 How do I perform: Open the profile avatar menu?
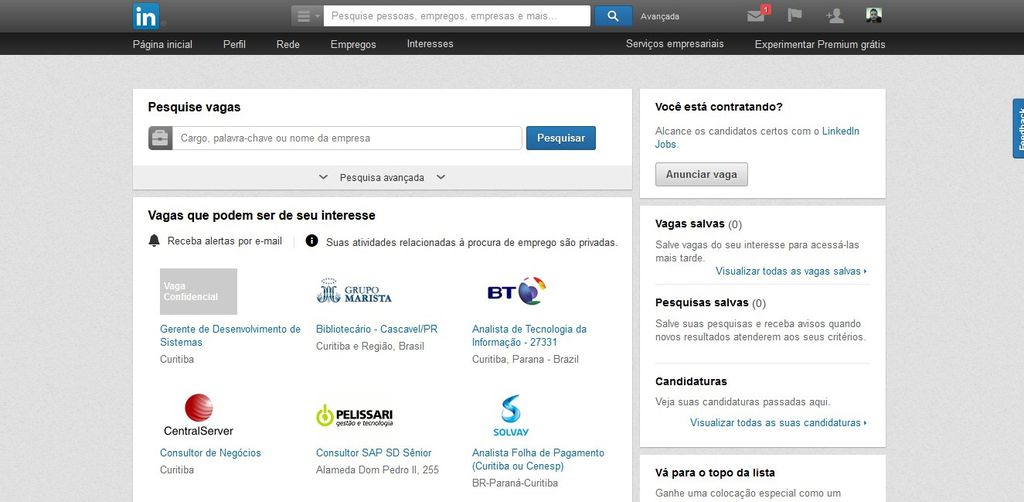tap(874, 15)
